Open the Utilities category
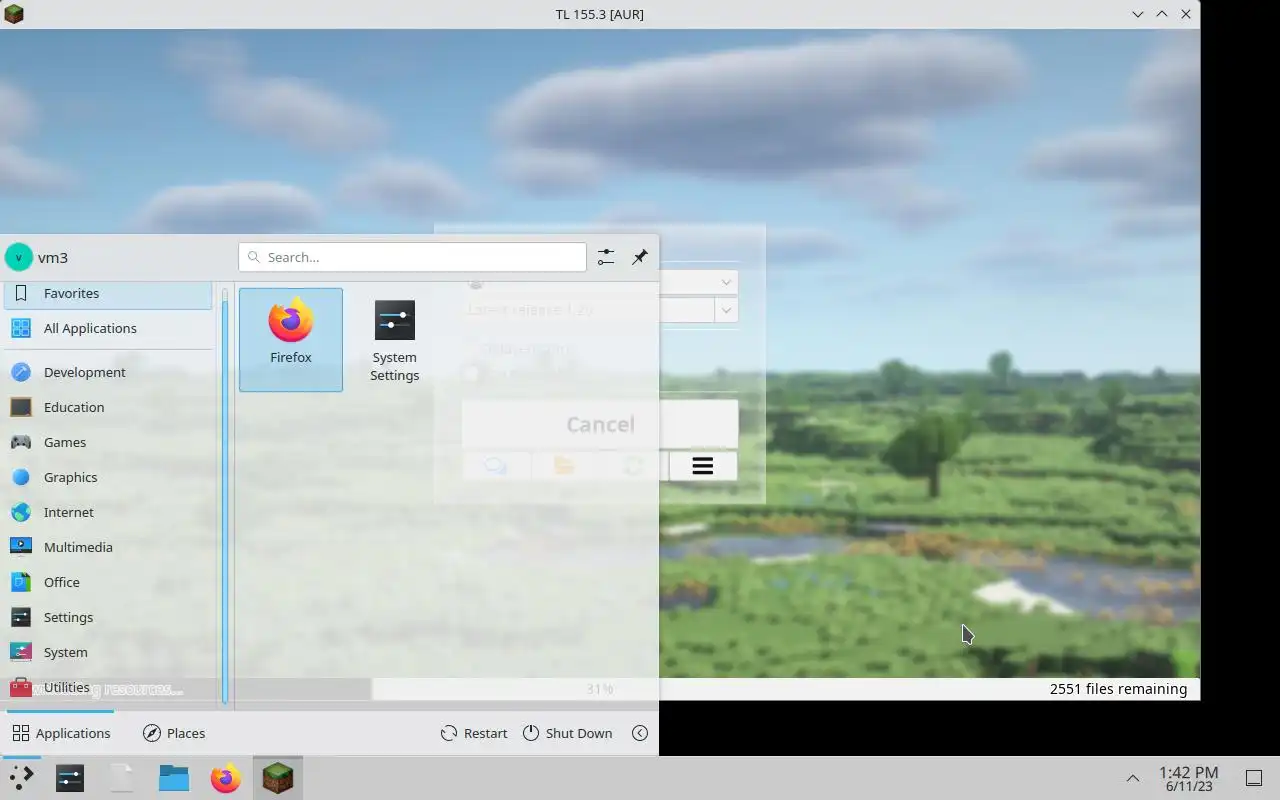1280x800 pixels. point(108,687)
